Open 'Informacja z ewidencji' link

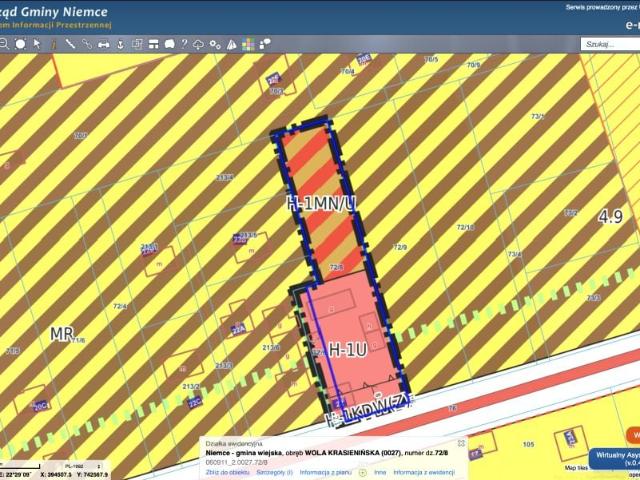point(424,472)
